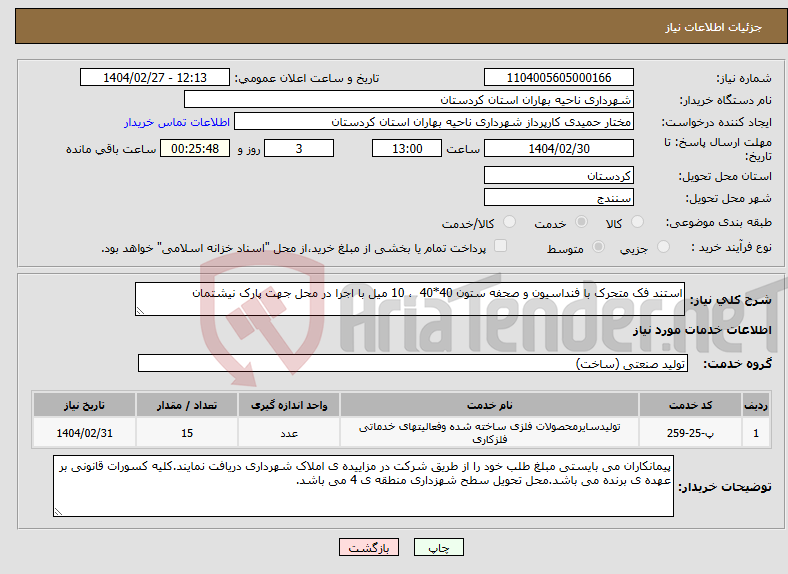Select the جزیی purchase type radio
The image size is (788, 574).
[663, 246]
